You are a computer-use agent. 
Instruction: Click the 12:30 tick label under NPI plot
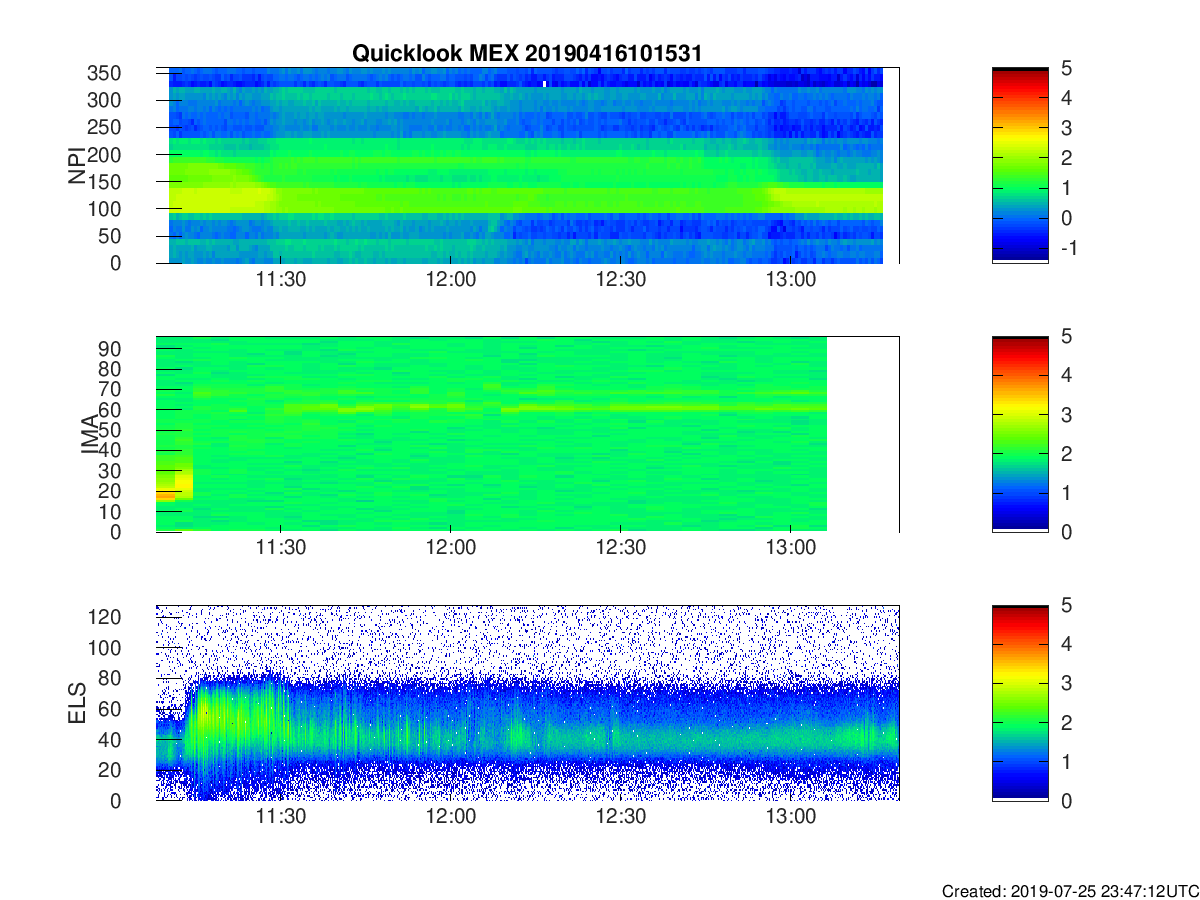tap(621, 280)
